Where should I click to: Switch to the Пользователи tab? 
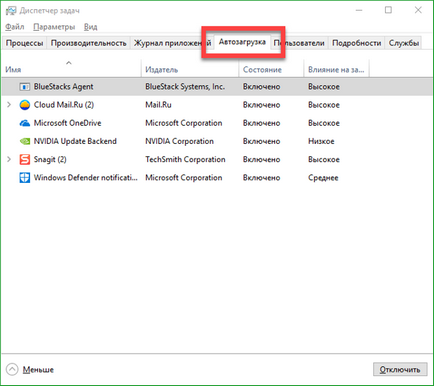(299, 43)
